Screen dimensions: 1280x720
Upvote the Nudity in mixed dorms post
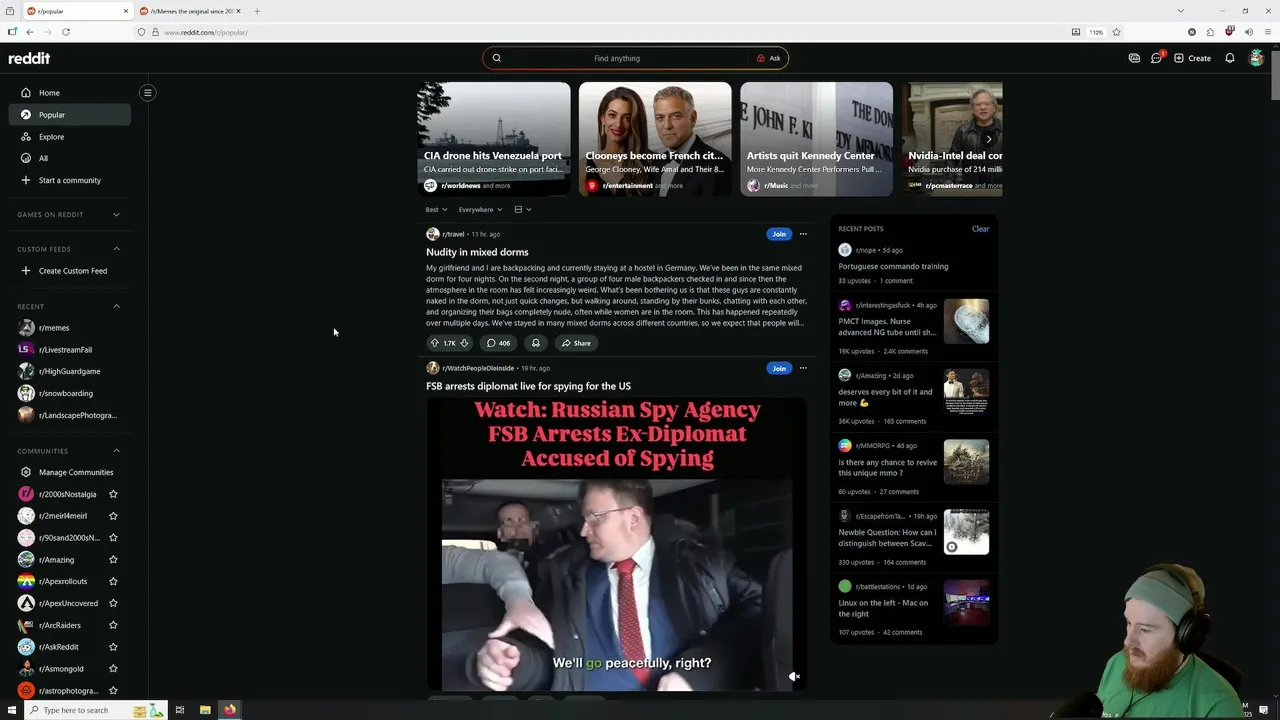point(434,343)
